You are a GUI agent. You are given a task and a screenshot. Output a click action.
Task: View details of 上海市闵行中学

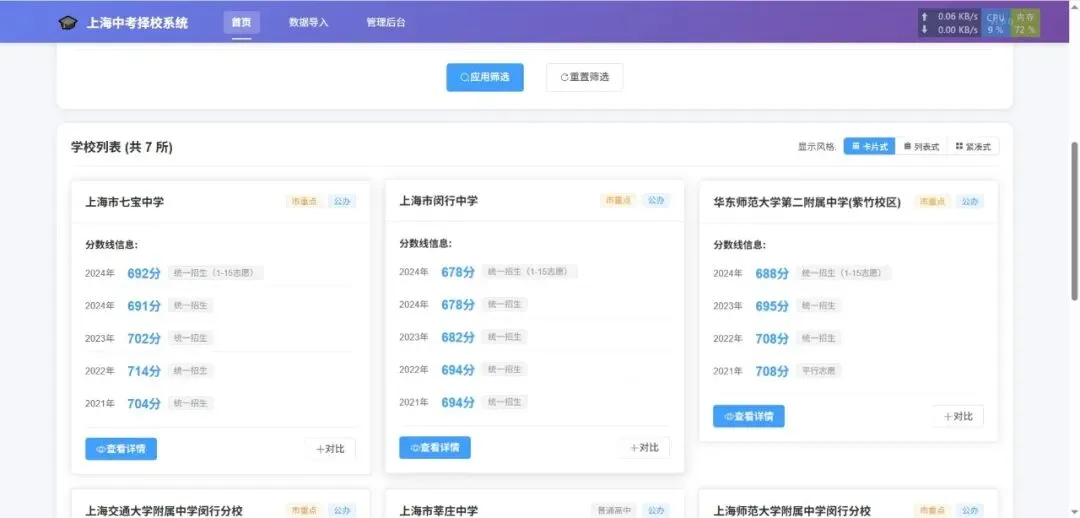point(435,448)
